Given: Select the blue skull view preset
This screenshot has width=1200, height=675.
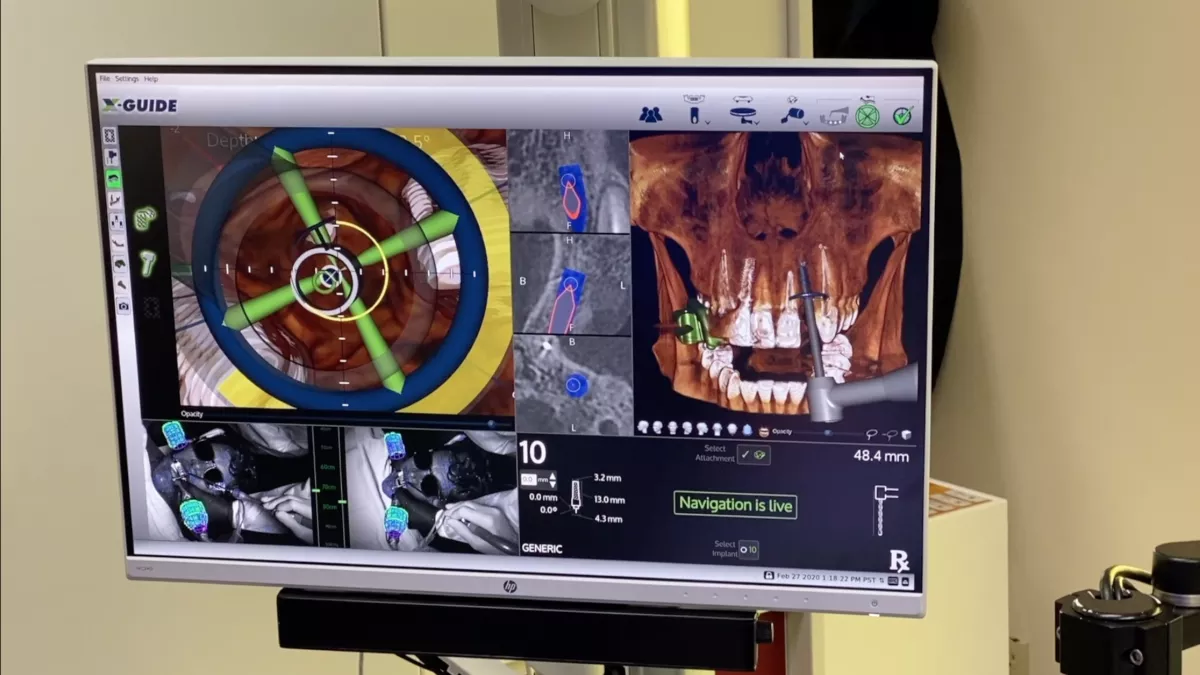Looking at the screenshot, I should [x=747, y=430].
